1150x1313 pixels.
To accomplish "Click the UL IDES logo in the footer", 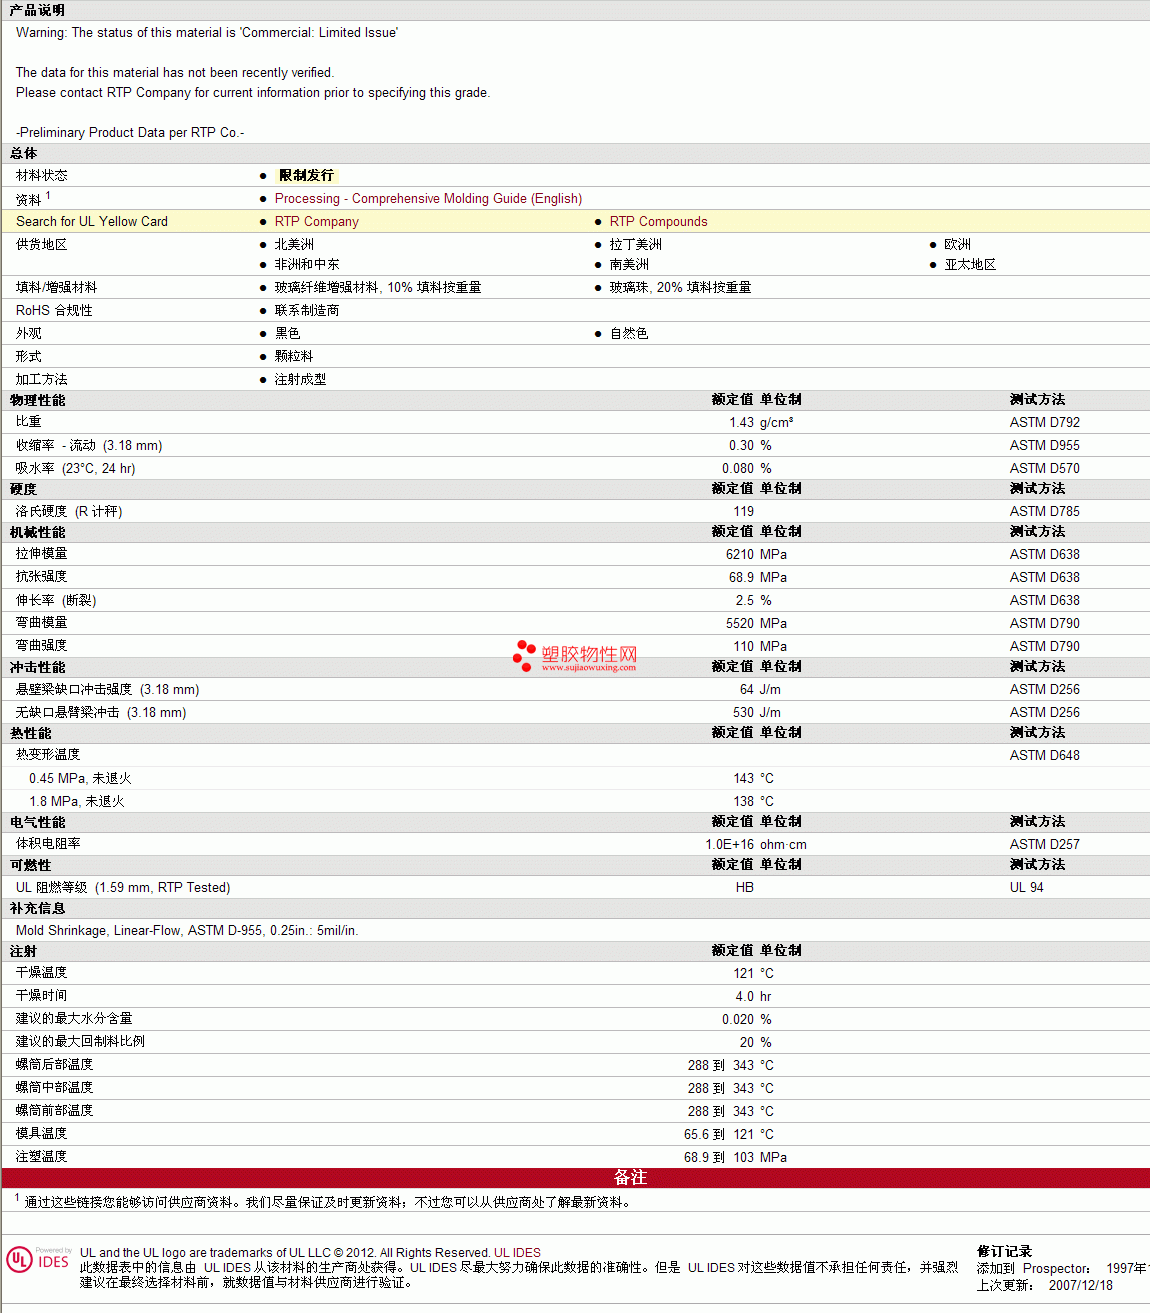I will (39, 1259).
